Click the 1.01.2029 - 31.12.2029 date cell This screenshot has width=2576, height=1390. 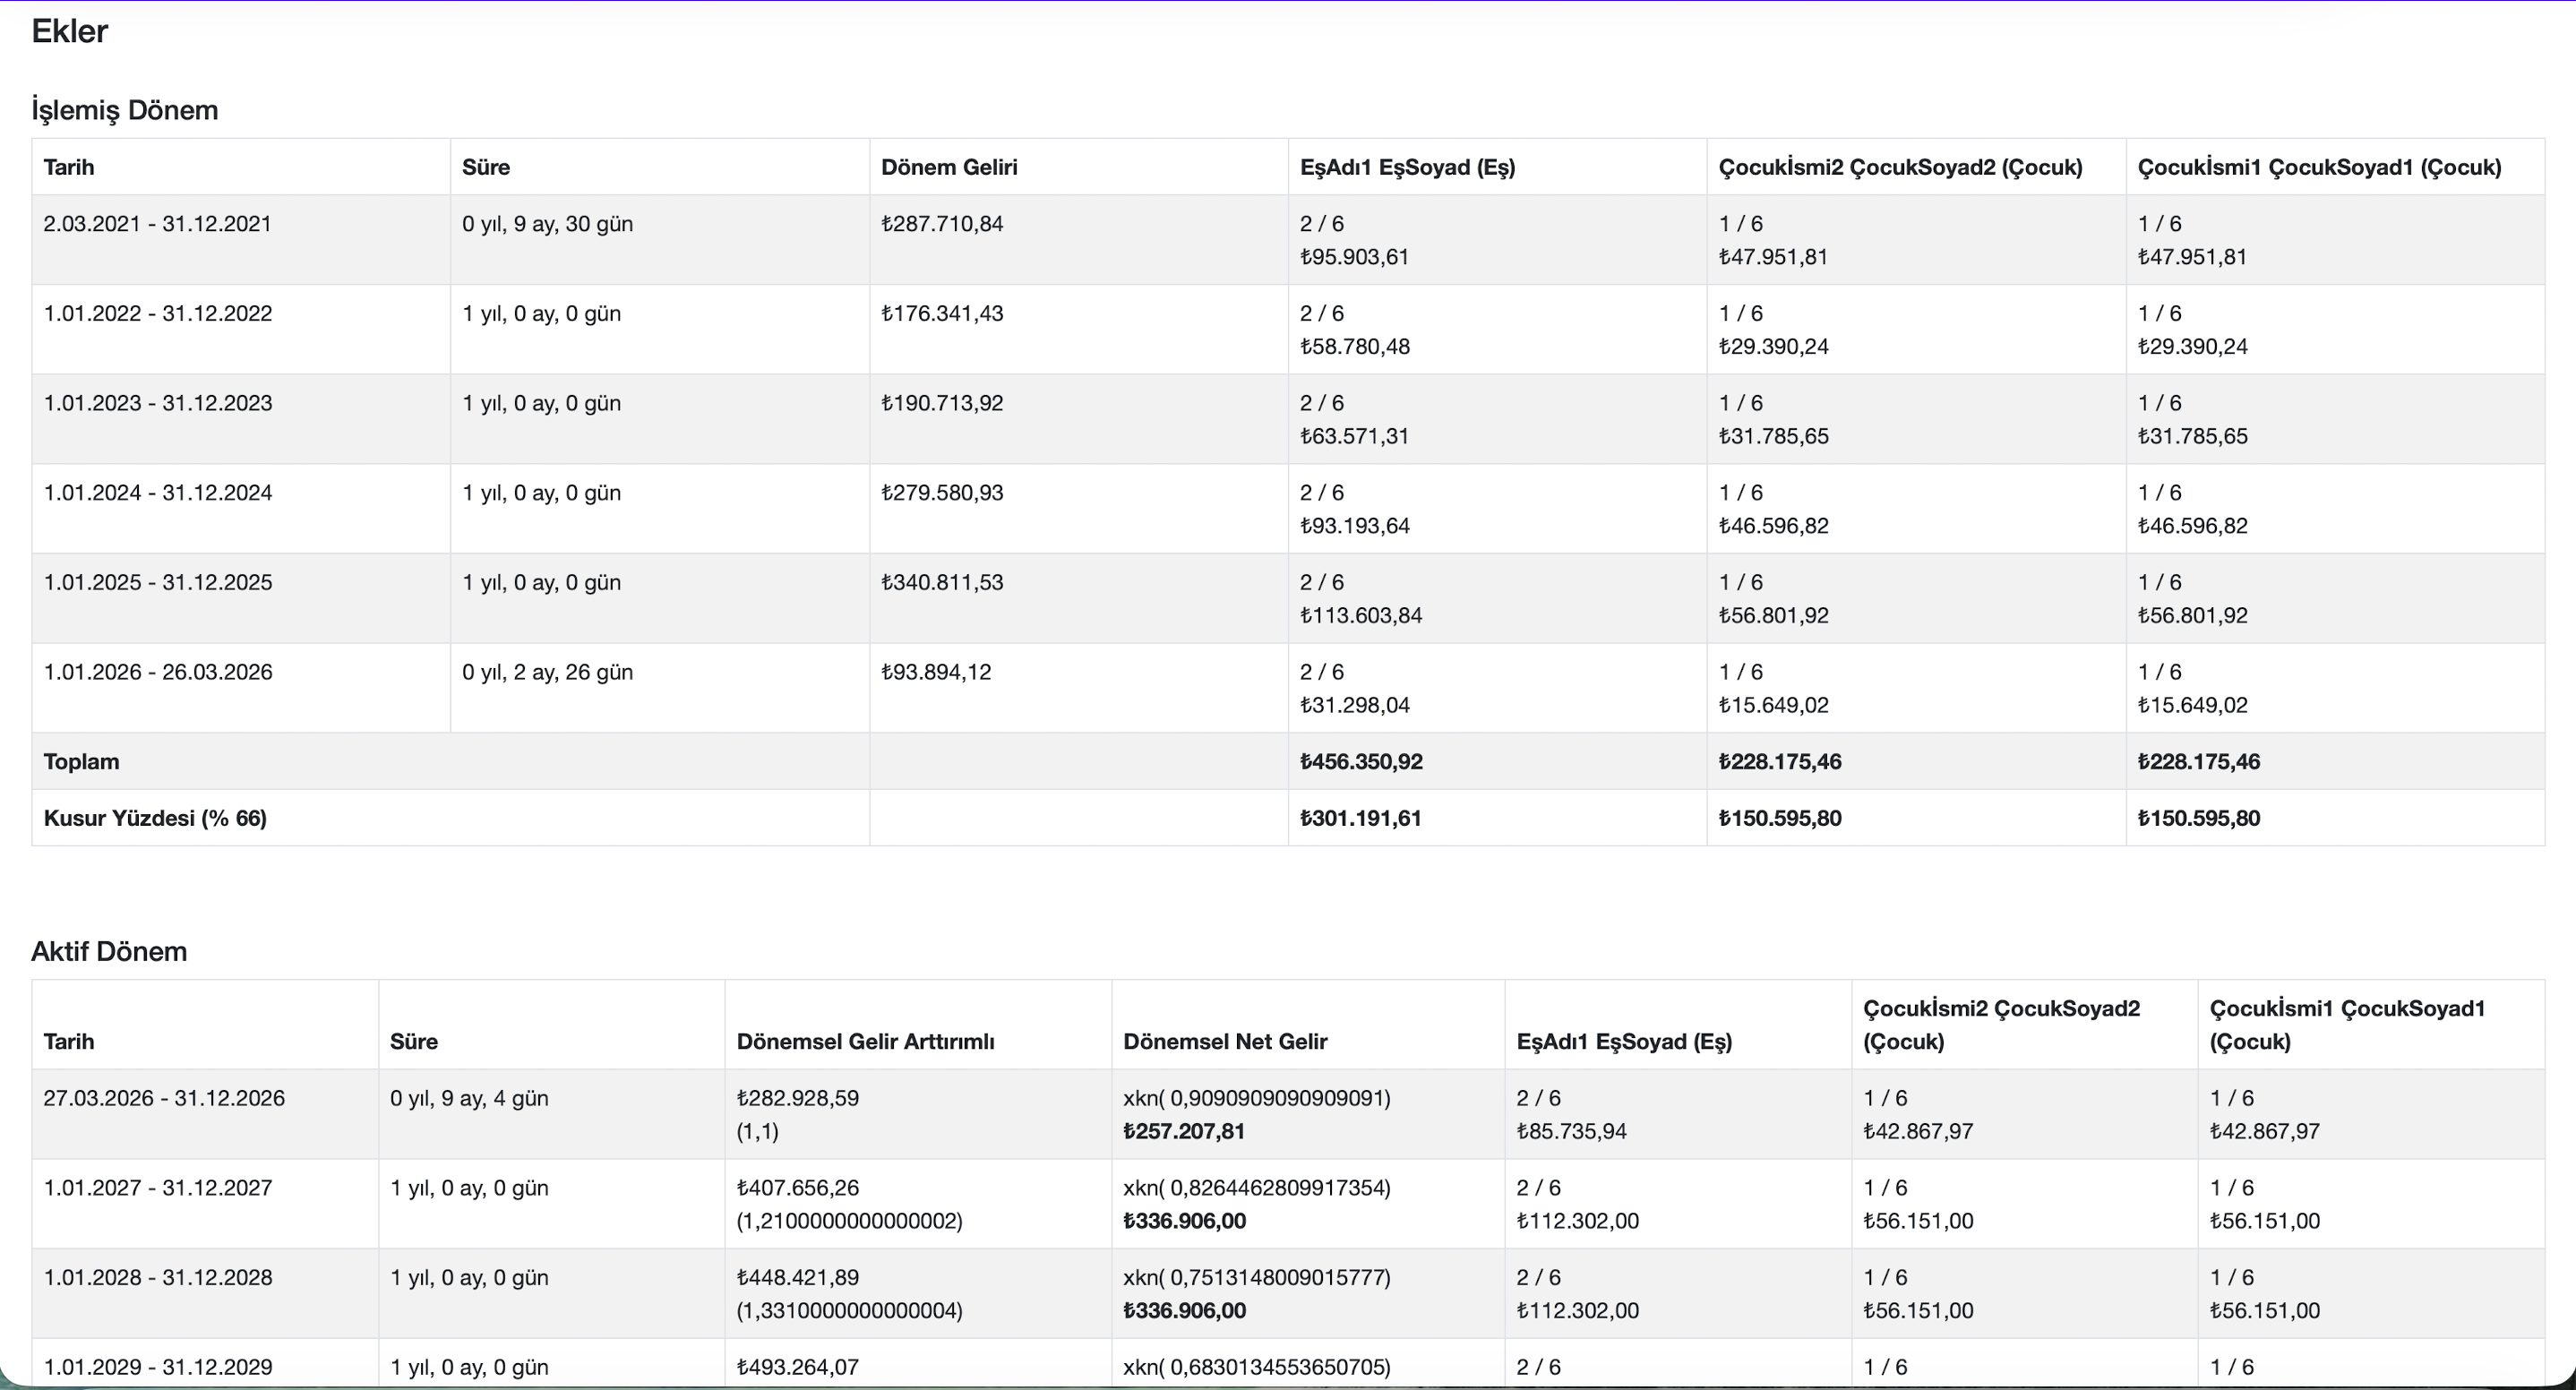click(x=157, y=1367)
